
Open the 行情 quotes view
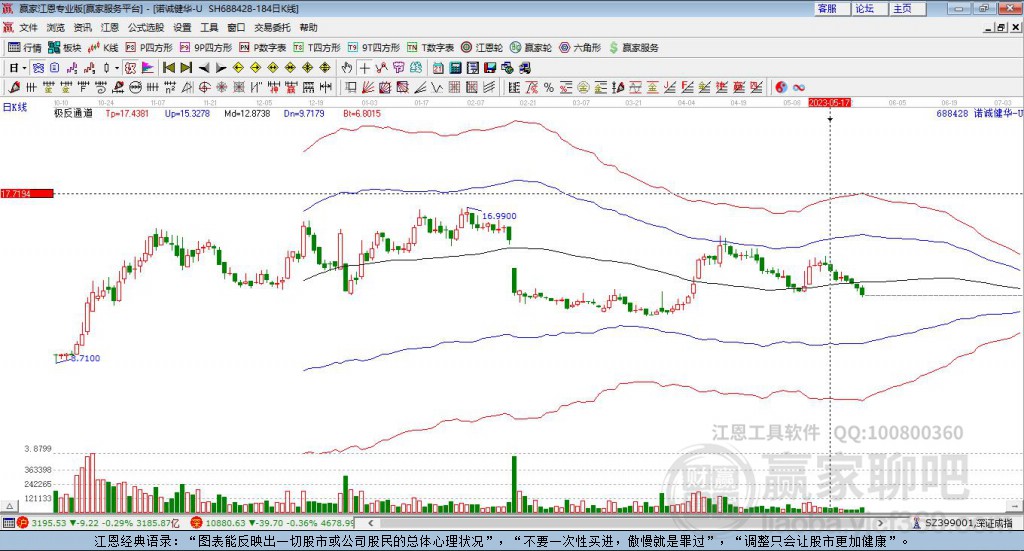[x=24, y=48]
